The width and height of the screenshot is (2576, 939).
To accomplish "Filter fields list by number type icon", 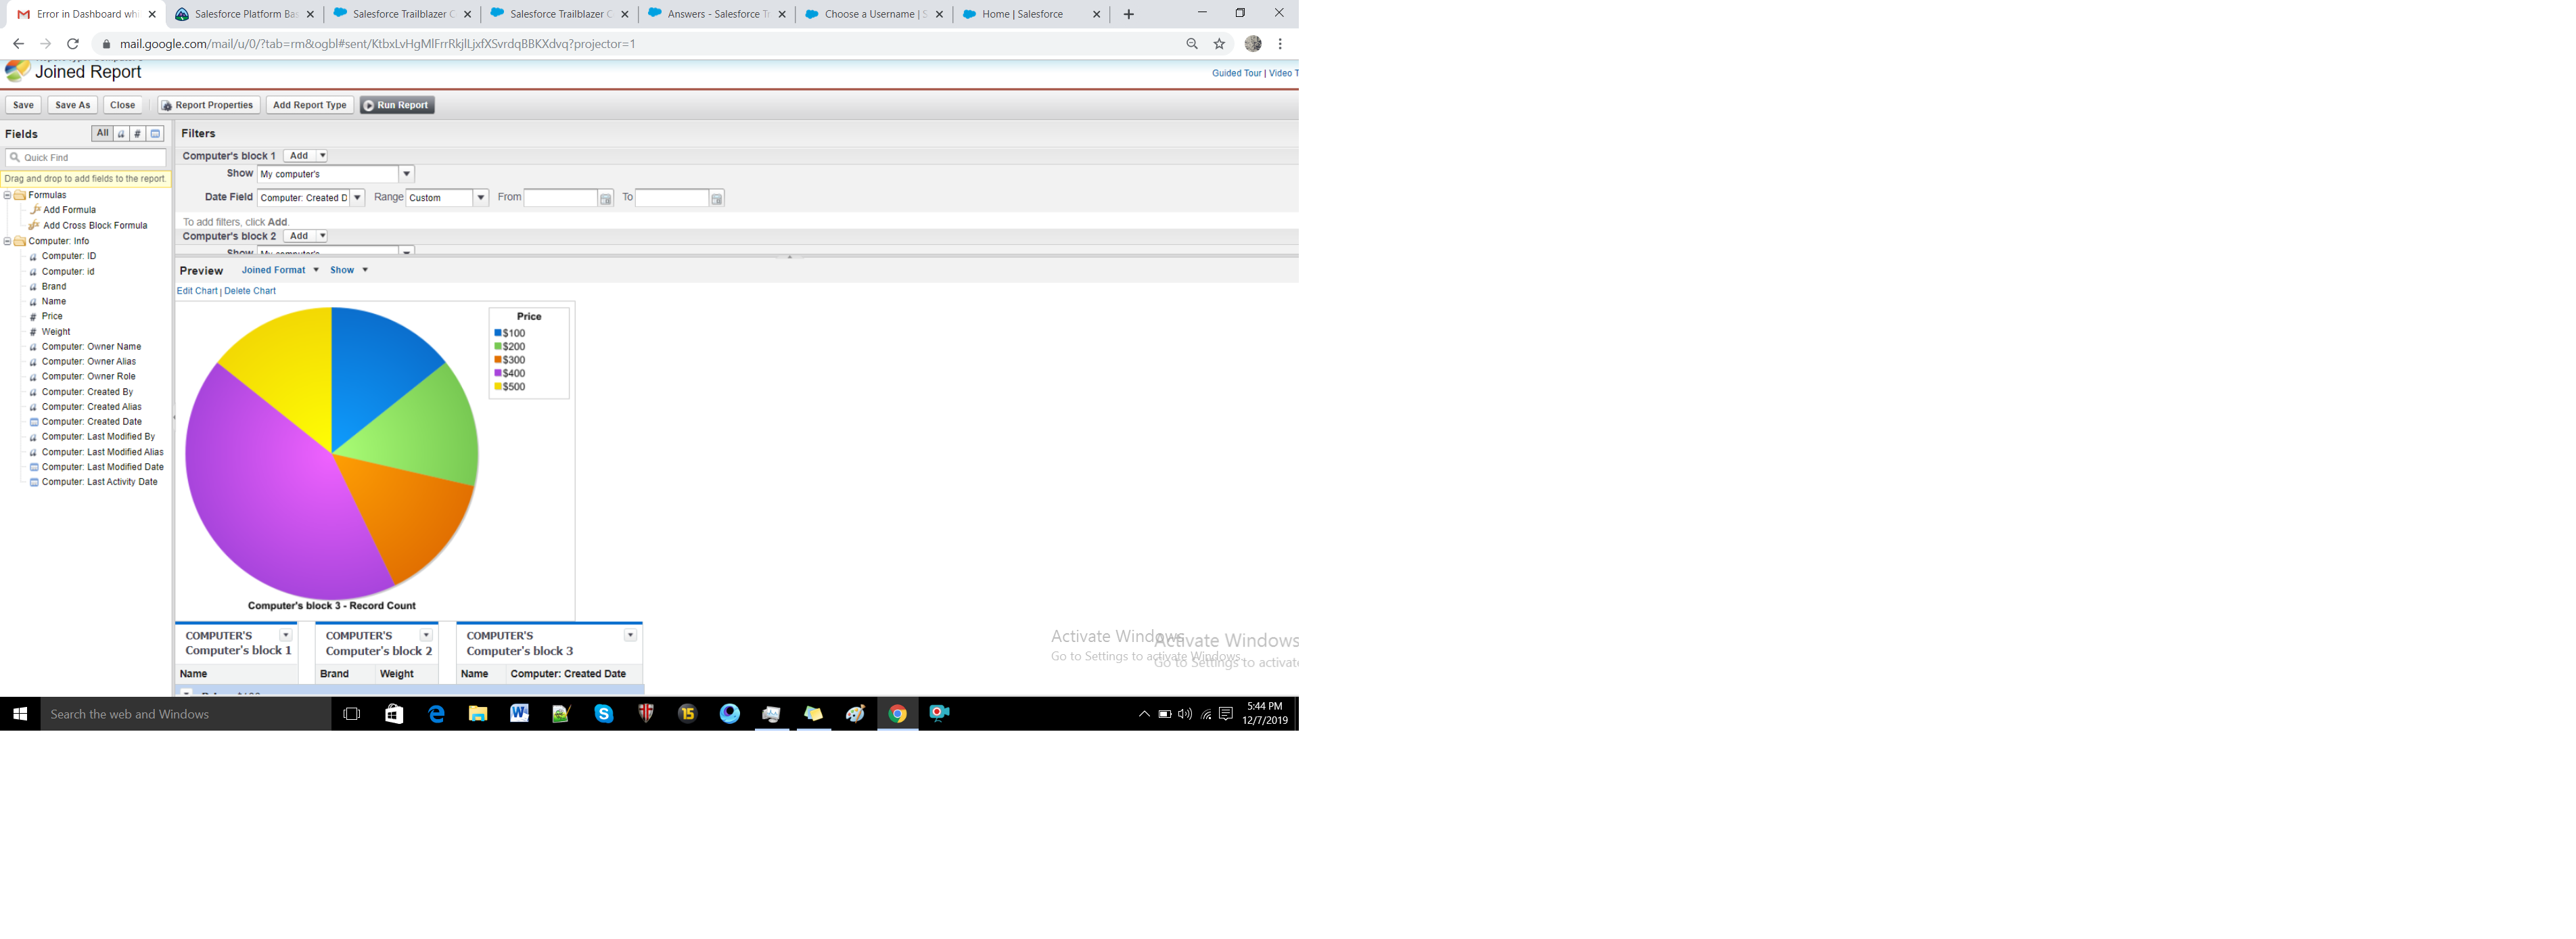I will click(138, 134).
